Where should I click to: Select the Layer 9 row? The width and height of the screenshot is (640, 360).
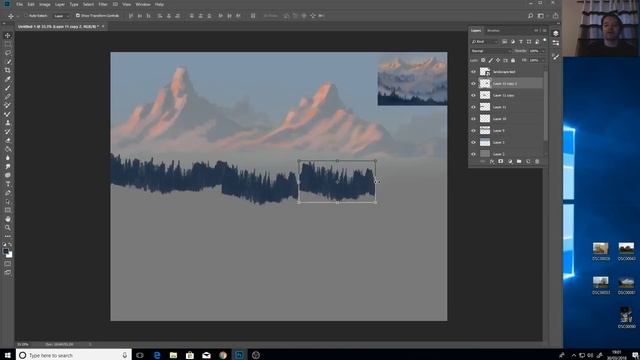[507, 131]
